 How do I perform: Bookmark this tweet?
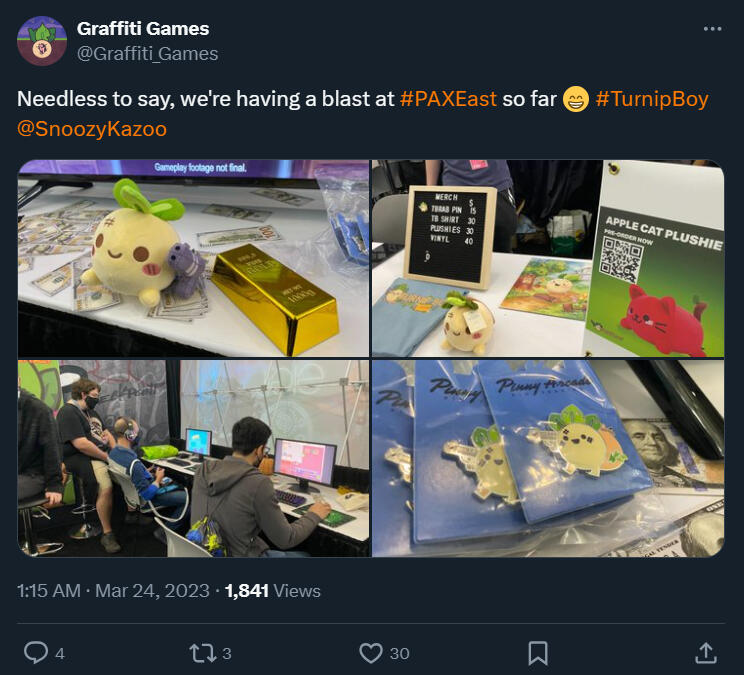pyautogui.click(x=538, y=653)
